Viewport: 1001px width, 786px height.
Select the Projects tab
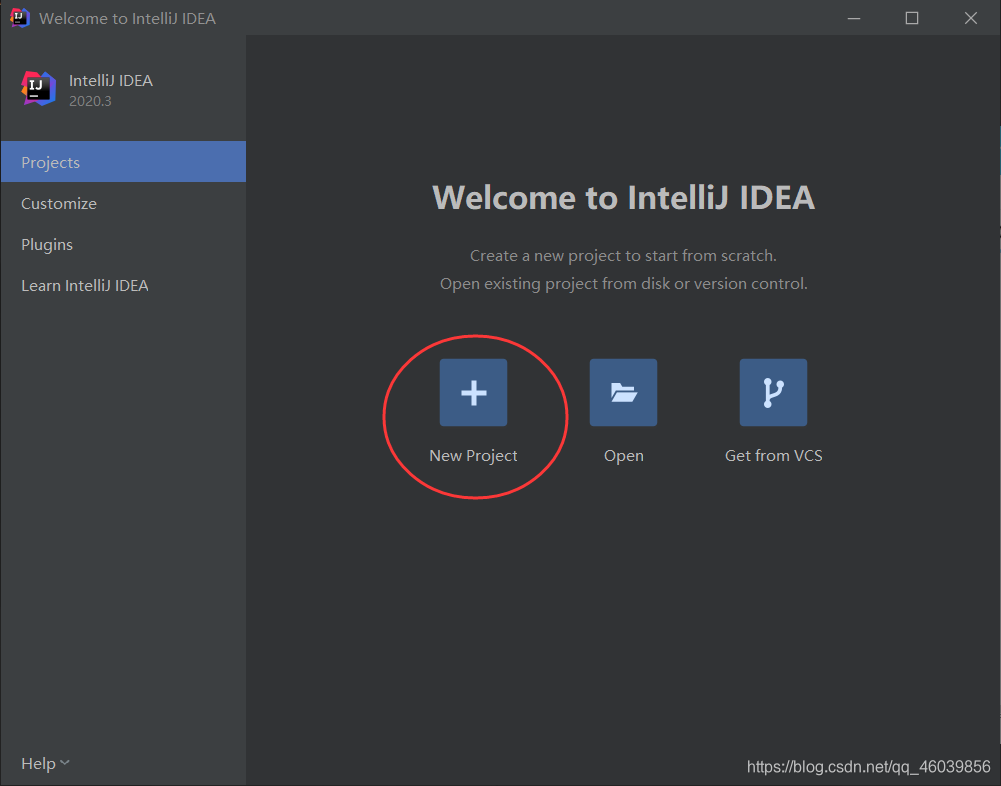123,162
